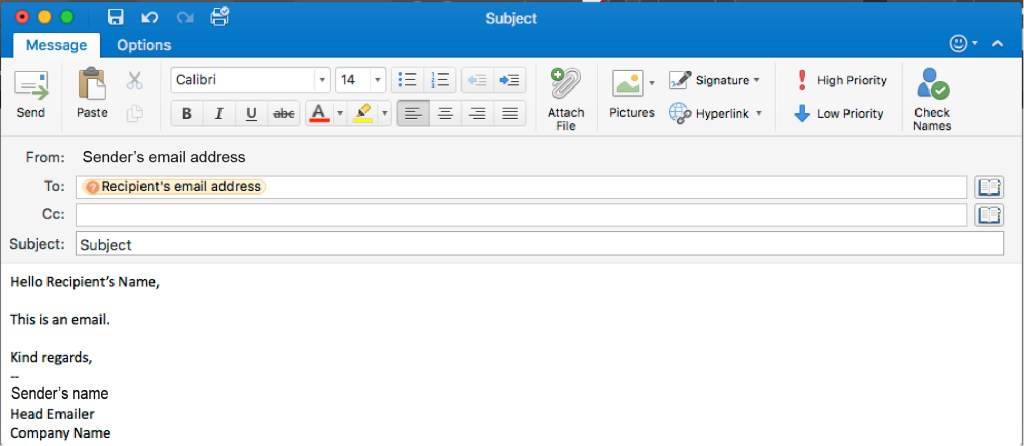Open the font size dropdown
The height and width of the screenshot is (446, 1024).
tap(377, 80)
